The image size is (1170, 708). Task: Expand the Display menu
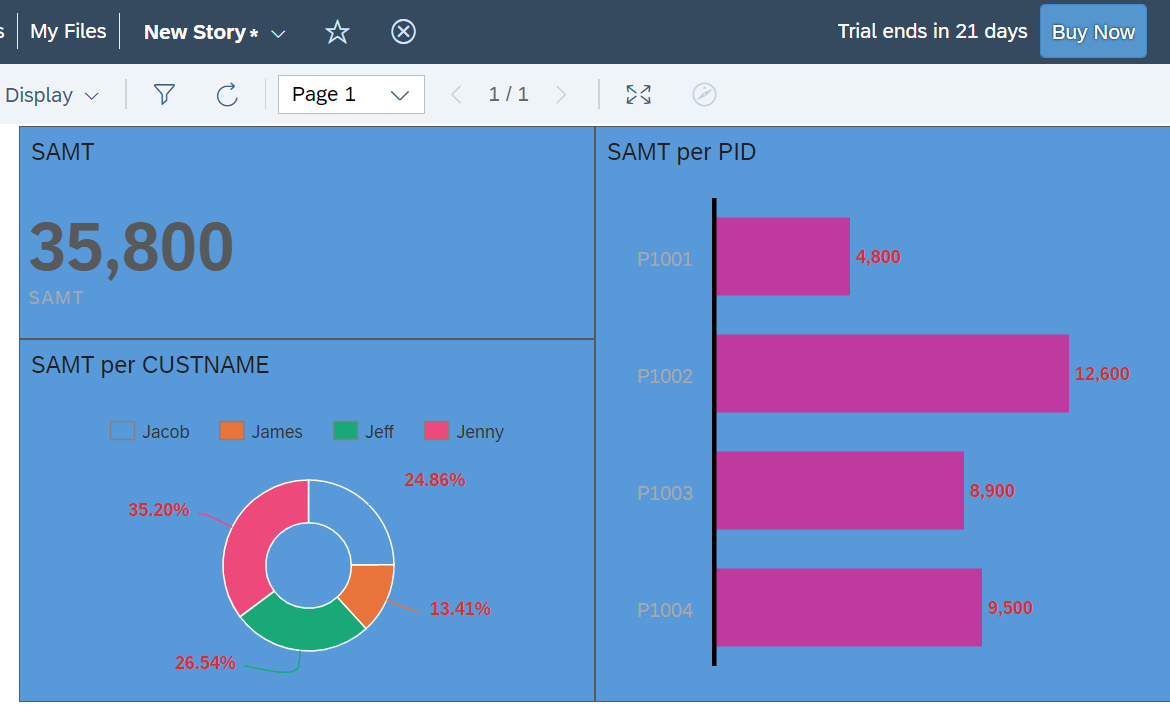coord(51,95)
